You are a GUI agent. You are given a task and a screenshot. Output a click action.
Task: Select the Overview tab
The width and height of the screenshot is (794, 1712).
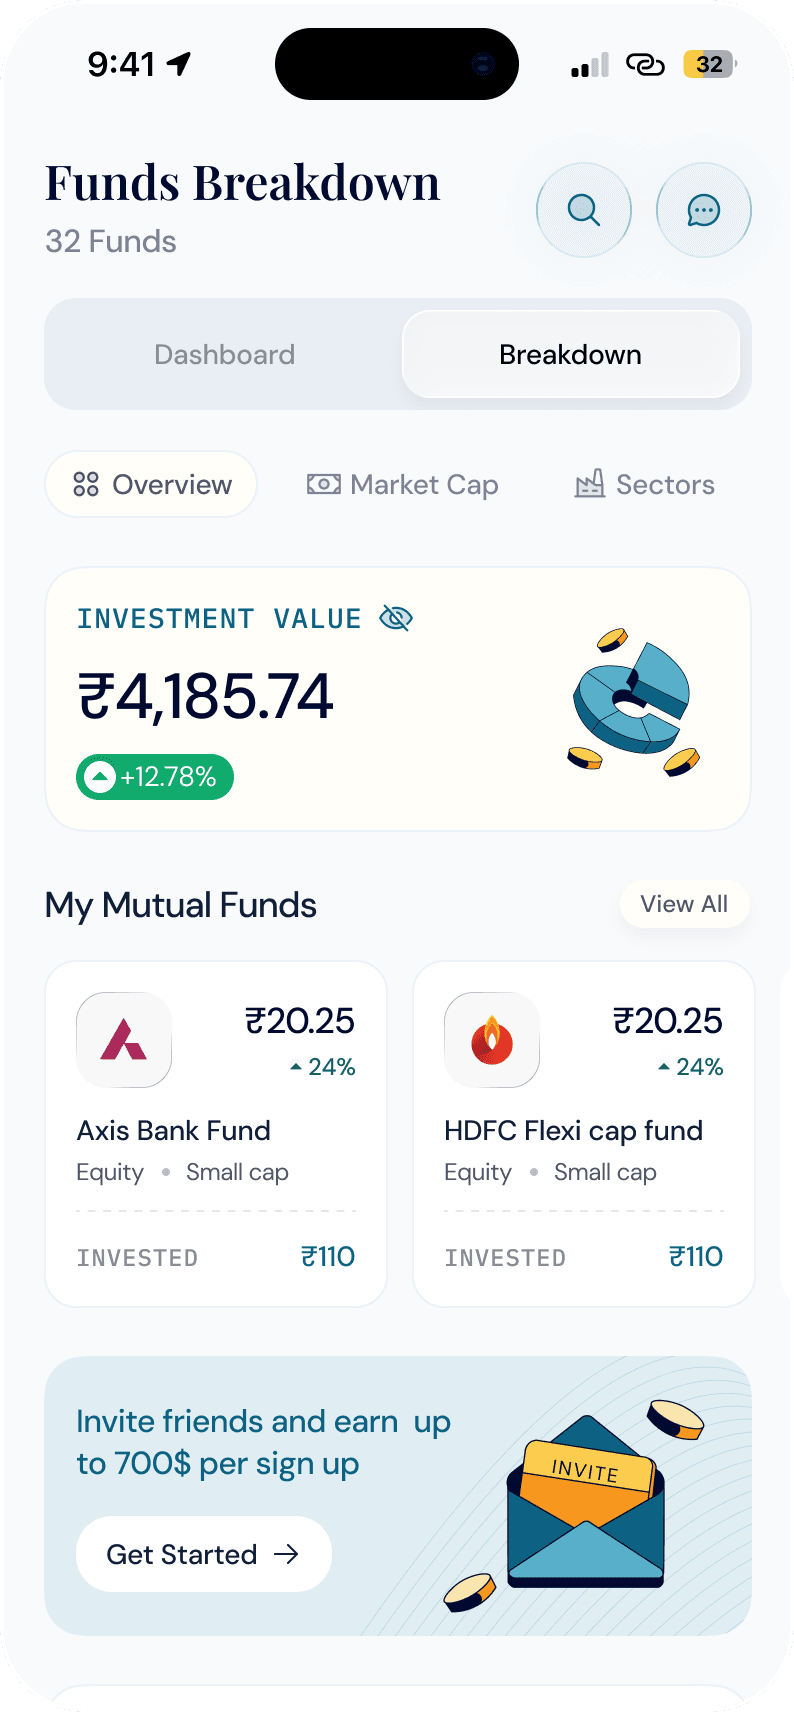tap(152, 485)
